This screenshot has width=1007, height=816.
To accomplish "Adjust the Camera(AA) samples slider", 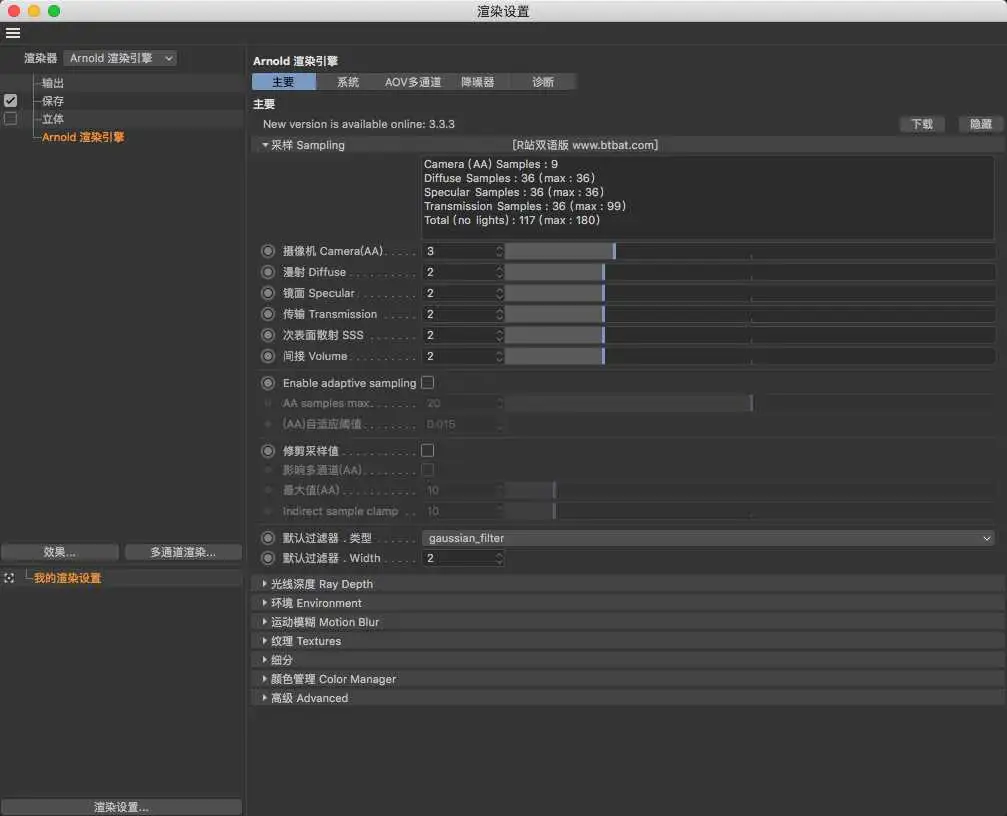I will (749, 251).
